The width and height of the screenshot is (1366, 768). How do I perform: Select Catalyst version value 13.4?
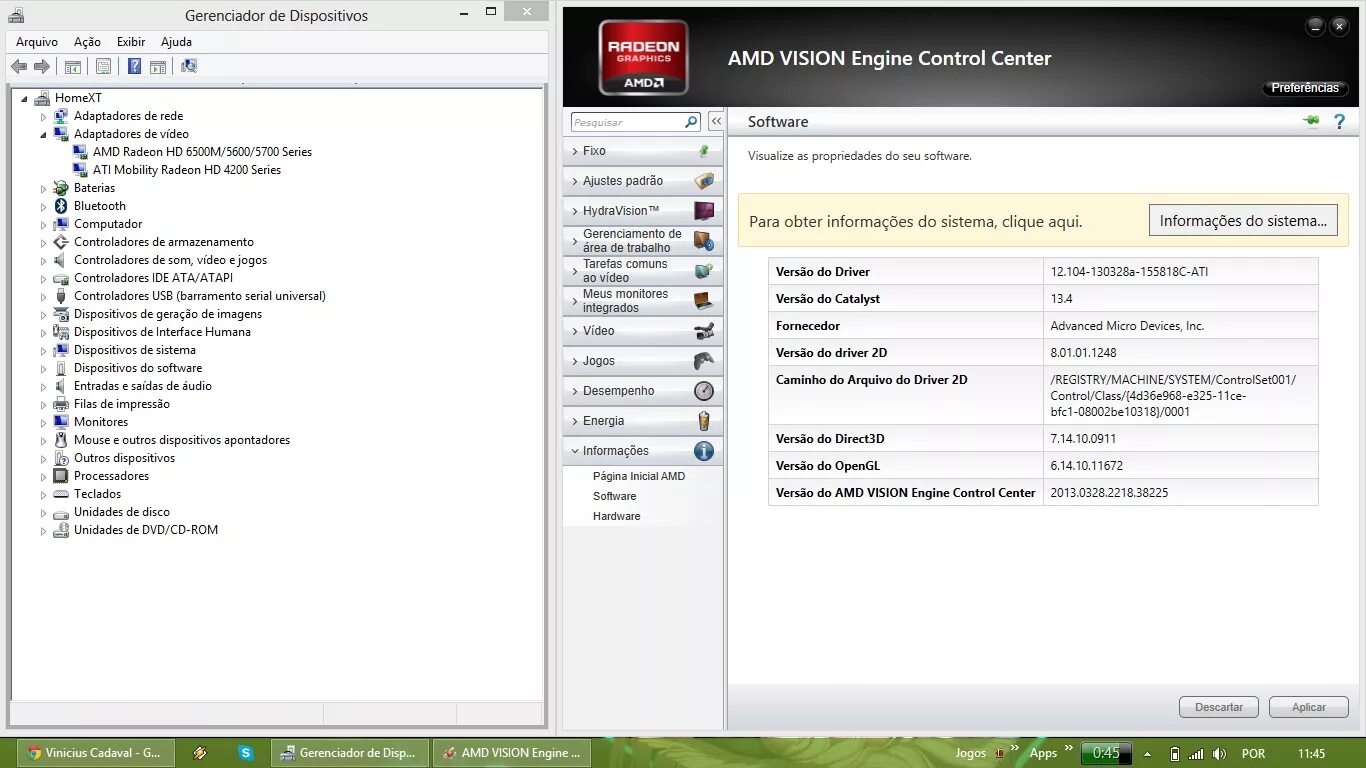point(1061,299)
